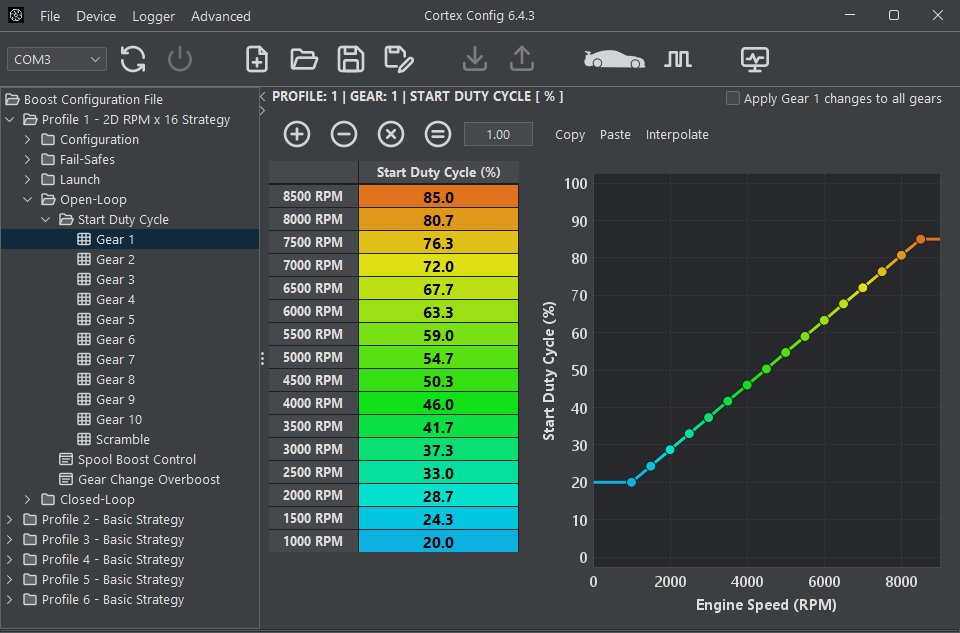Screen dimensions: 960x633
Task: Select the 7000 RPM cell showing 72.0
Action: 438,266
